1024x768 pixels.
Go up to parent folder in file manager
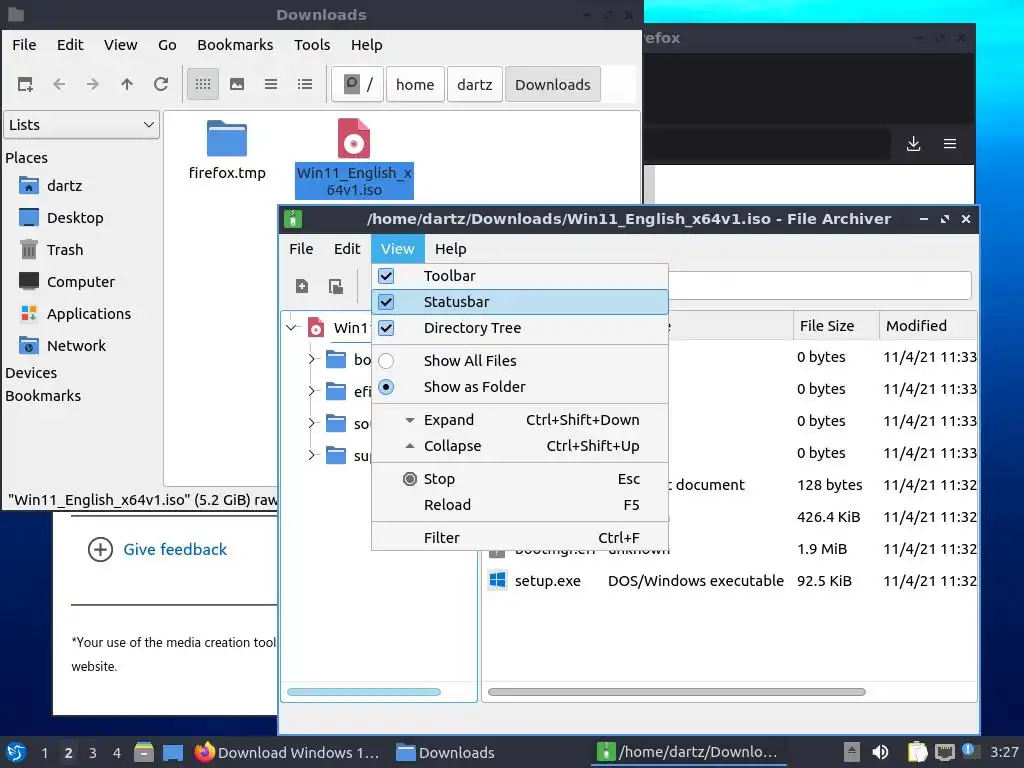point(127,84)
